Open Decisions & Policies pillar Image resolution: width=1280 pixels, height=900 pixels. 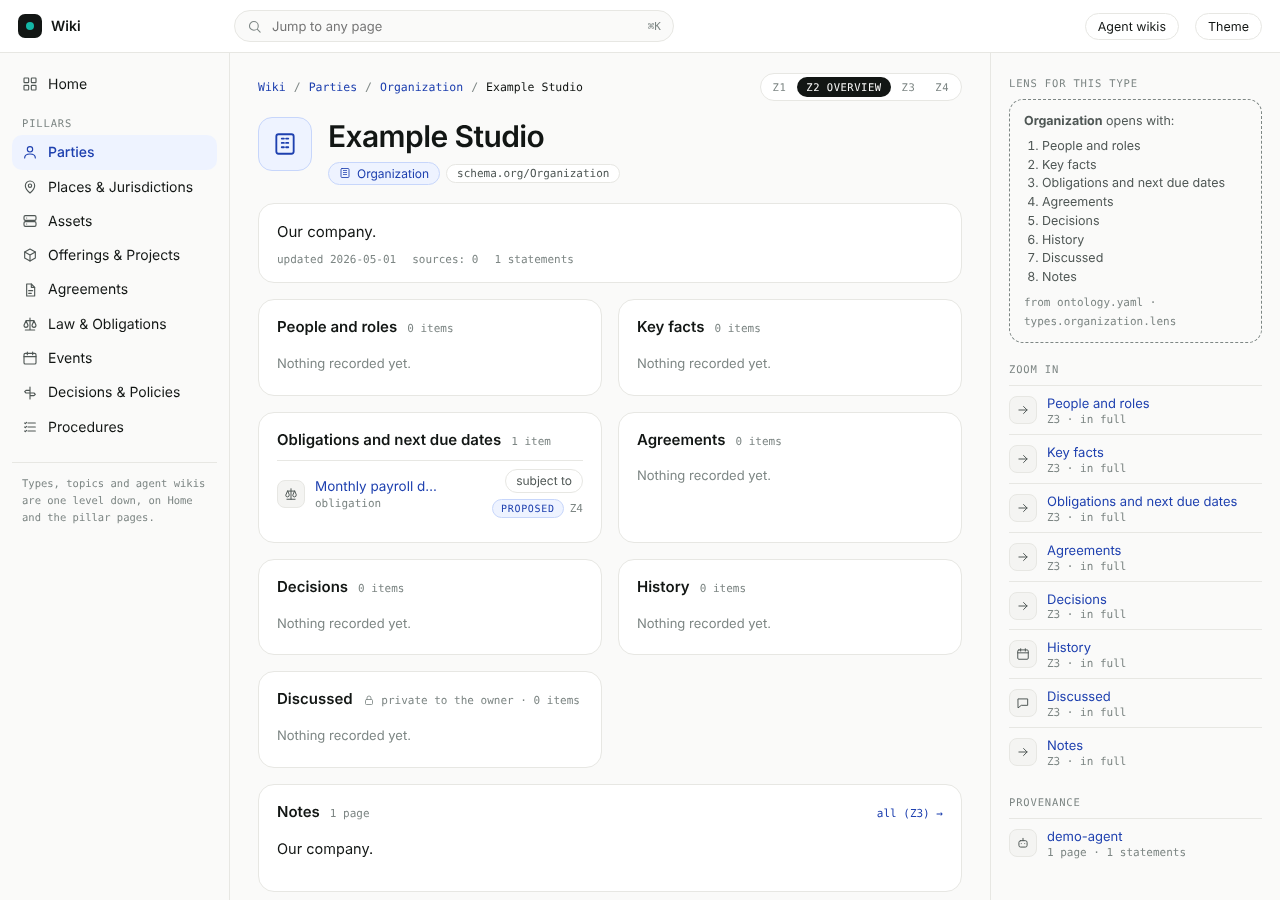coord(114,392)
